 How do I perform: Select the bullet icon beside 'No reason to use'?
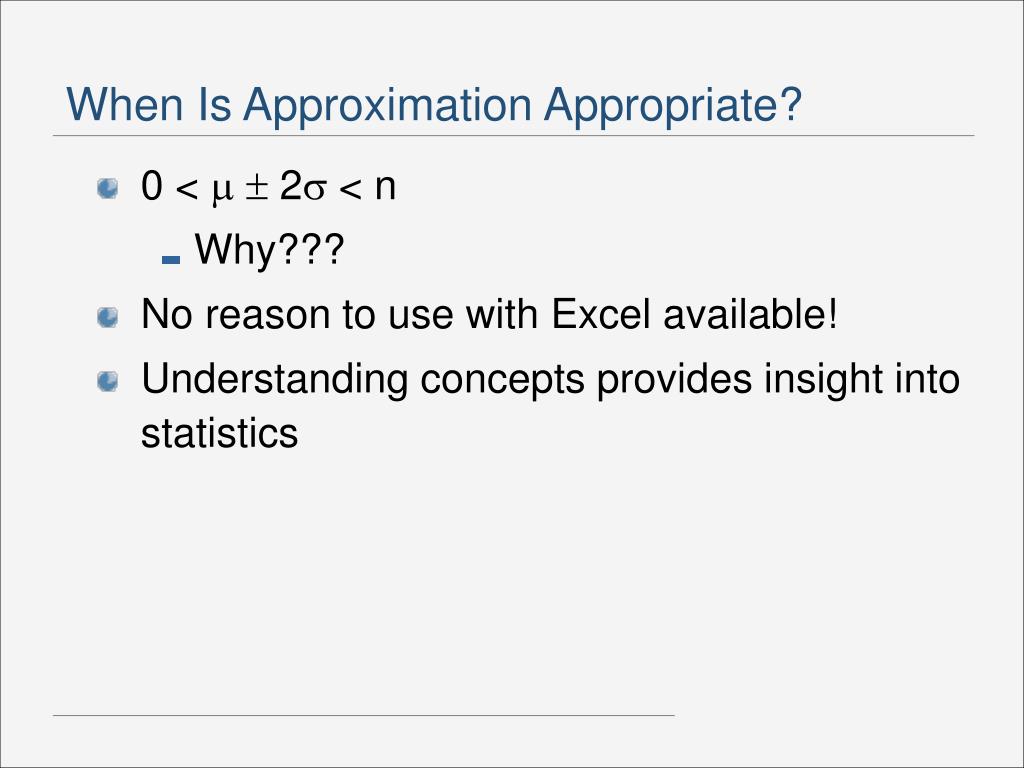(x=108, y=317)
